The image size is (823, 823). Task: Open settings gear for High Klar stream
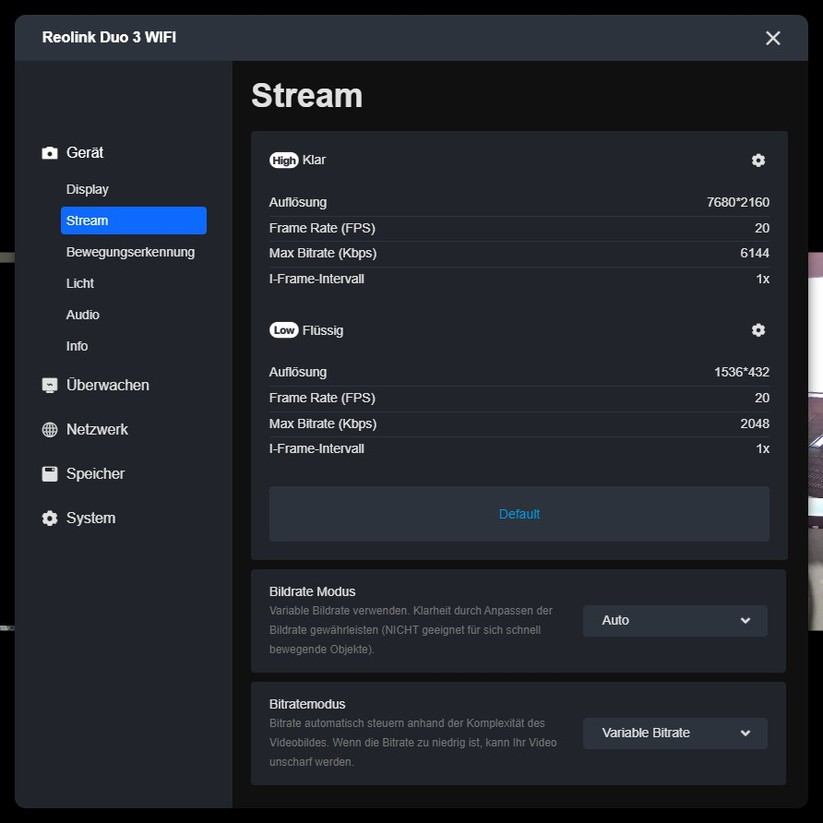757,160
